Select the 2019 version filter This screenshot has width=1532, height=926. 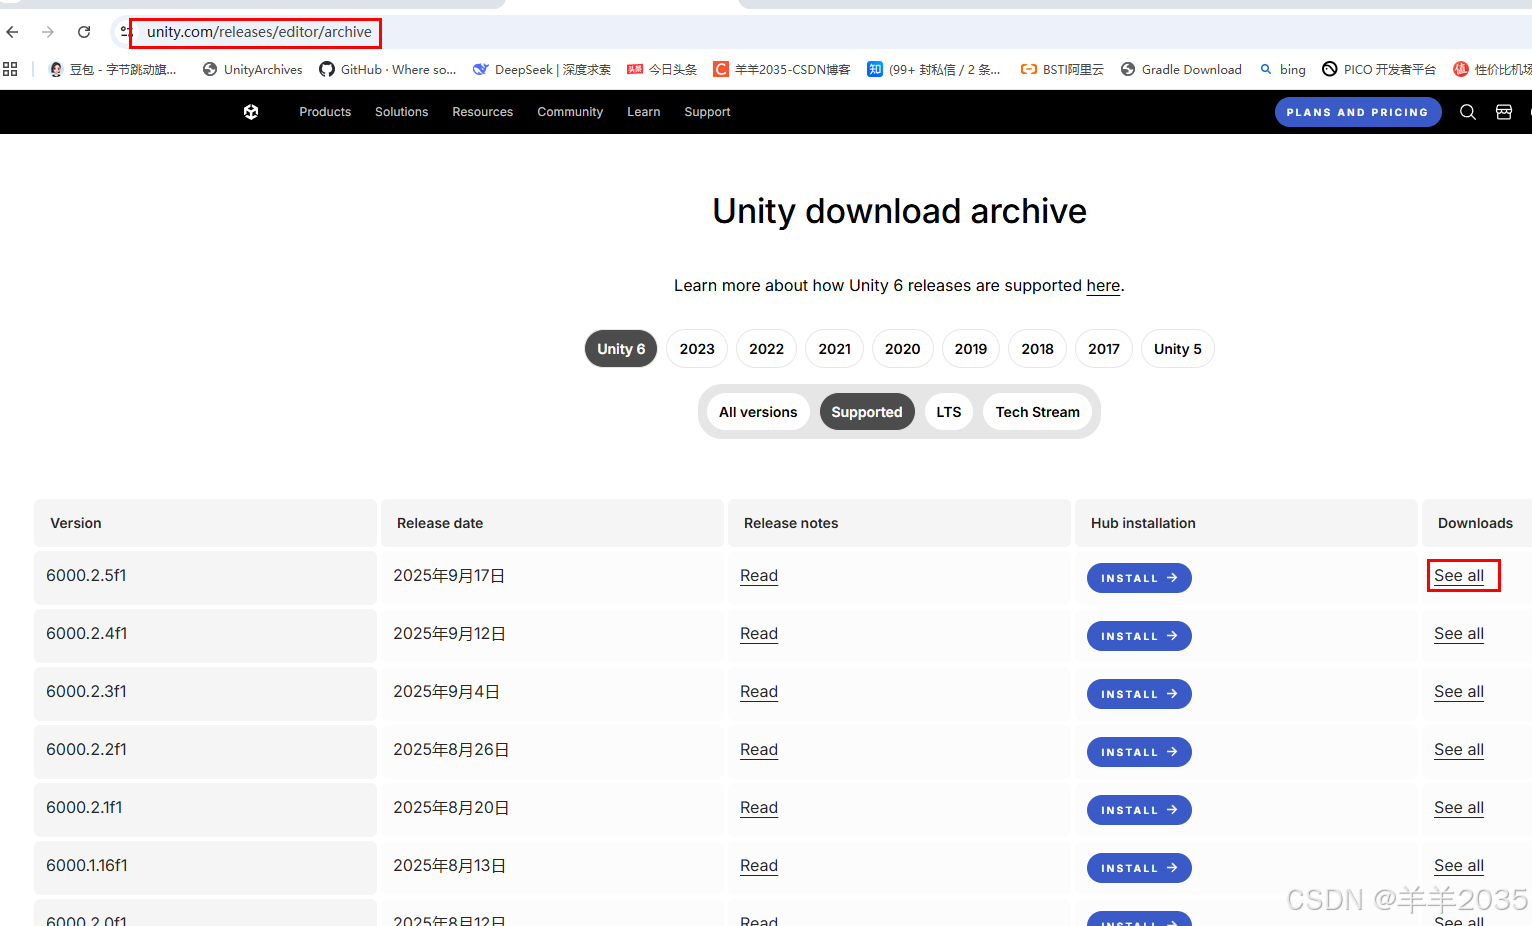click(970, 349)
